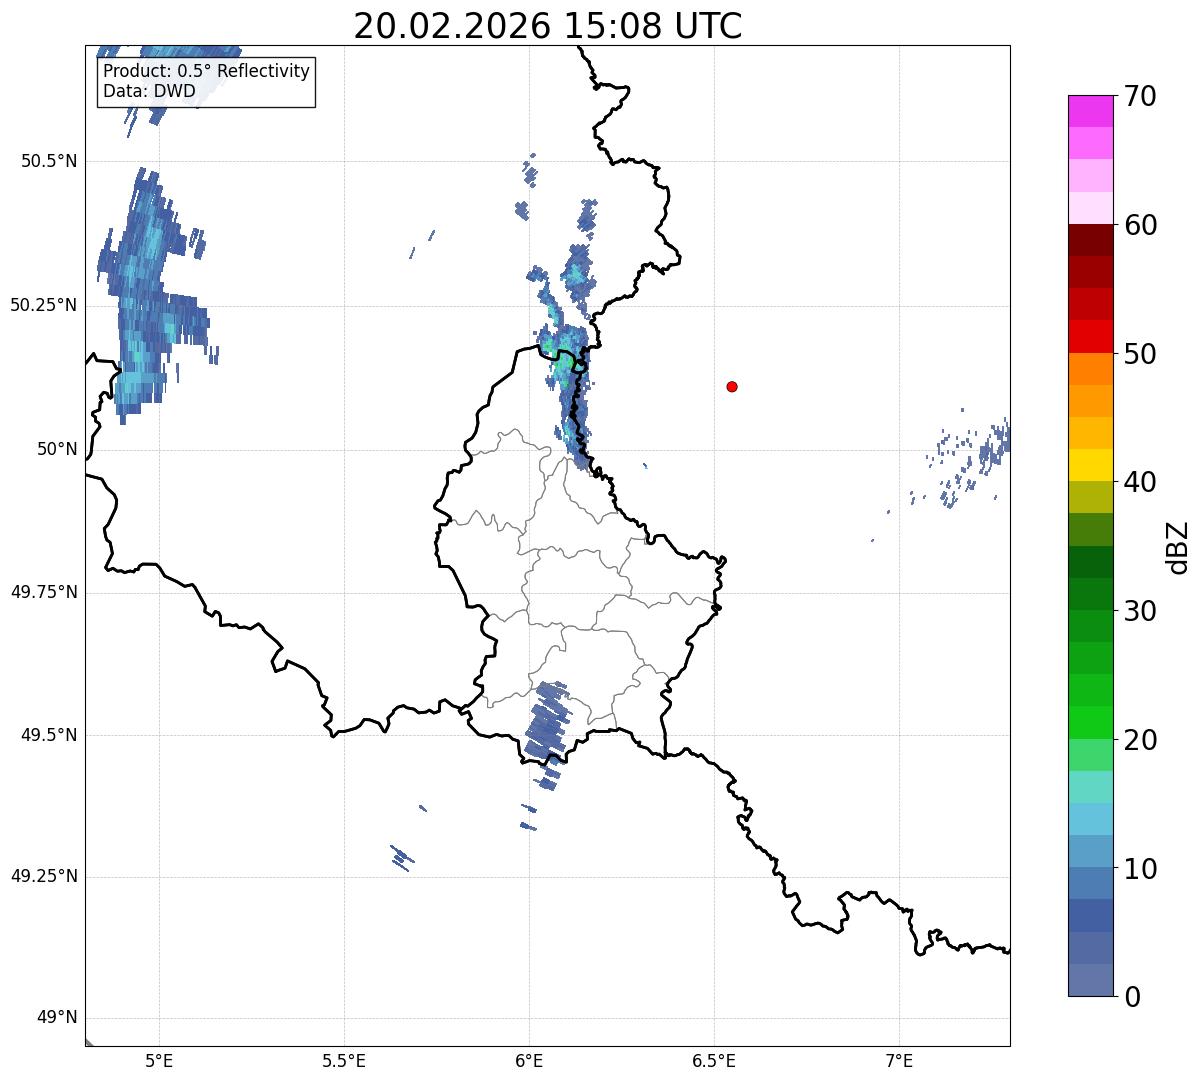Click the bright red colorbar segment above 50
This screenshot has height=1081, width=1202.
(1090, 336)
